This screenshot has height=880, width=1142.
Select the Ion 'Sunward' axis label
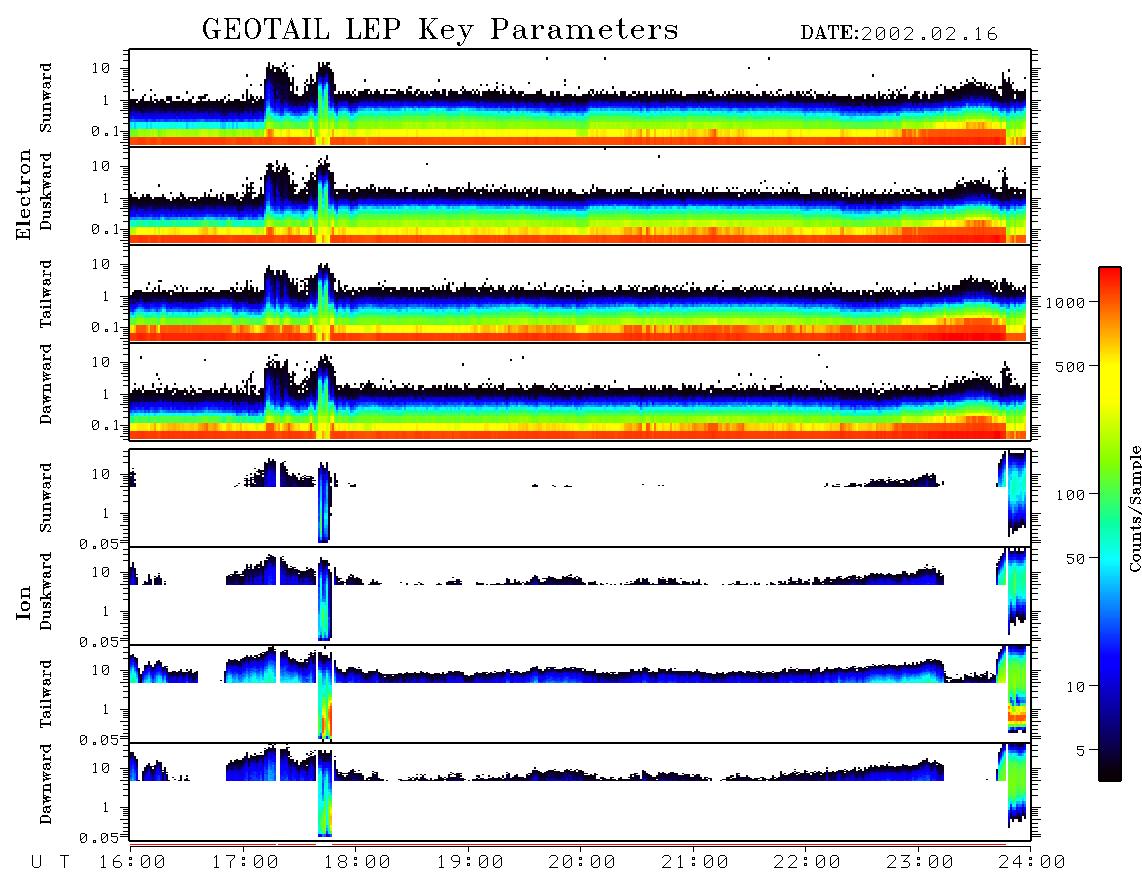tap(46, 498)
